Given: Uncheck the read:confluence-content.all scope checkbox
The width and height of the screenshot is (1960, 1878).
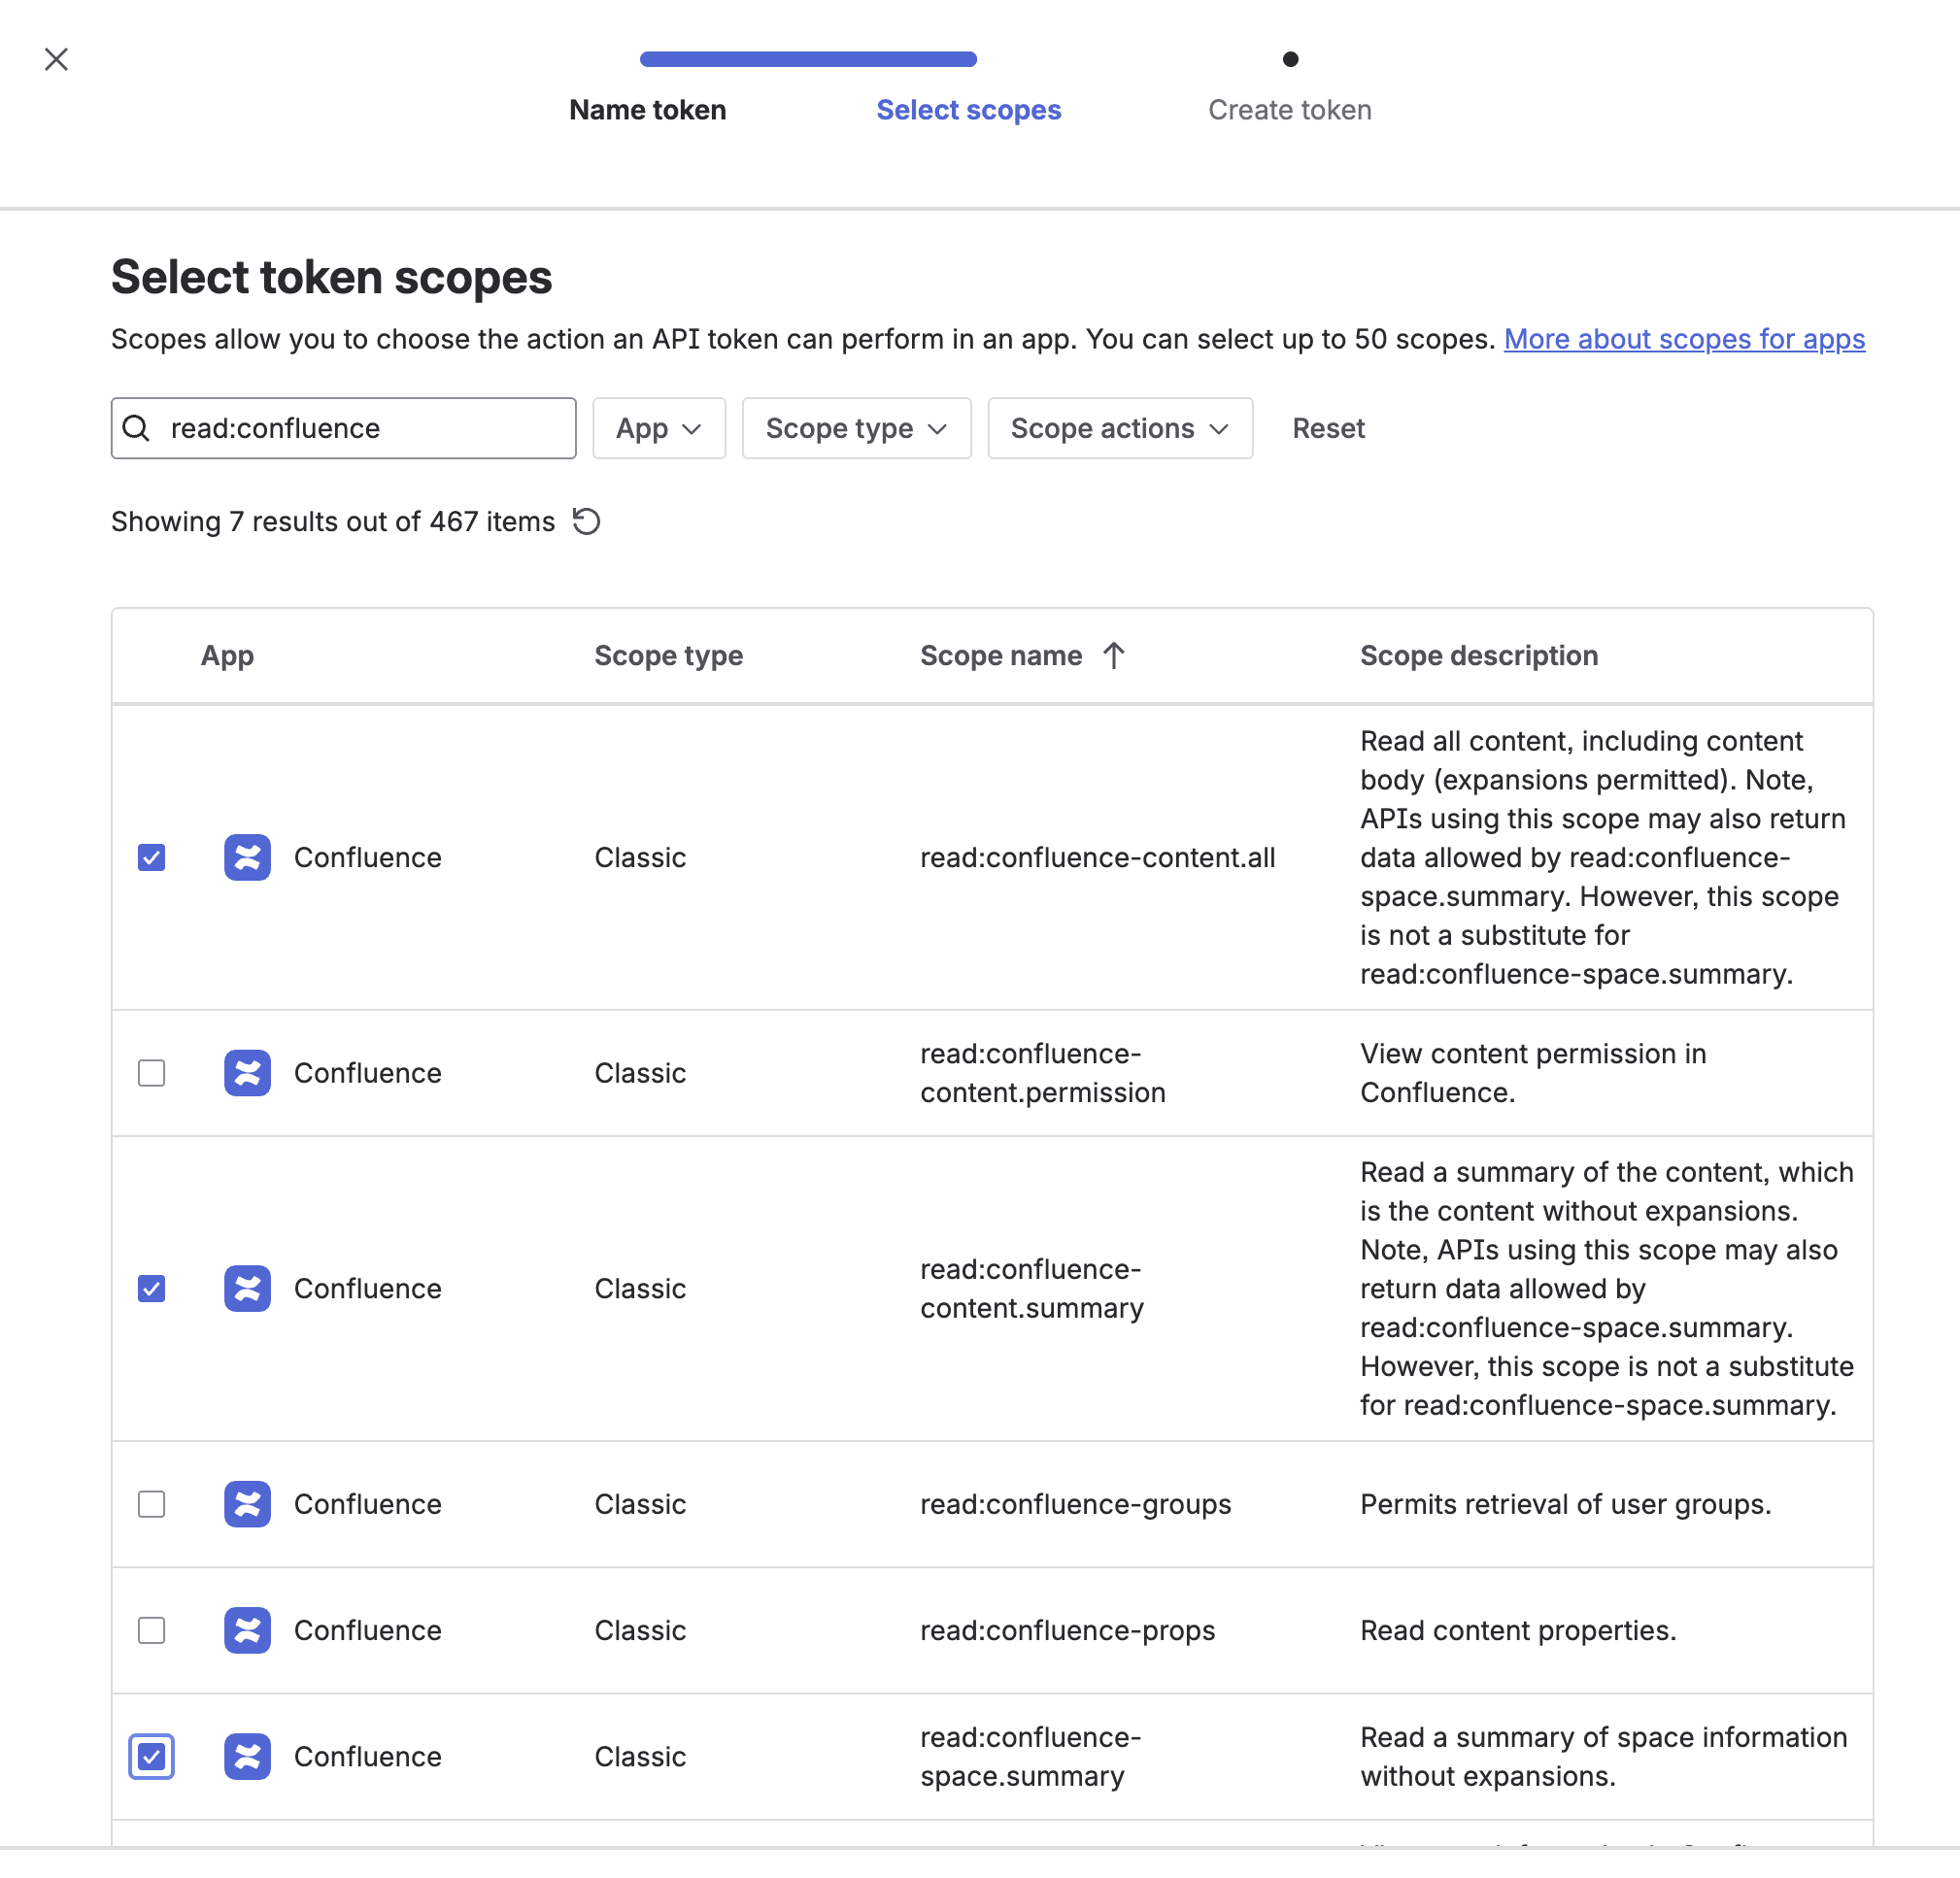Looking at the screenshot, I should tap(152, 857).
